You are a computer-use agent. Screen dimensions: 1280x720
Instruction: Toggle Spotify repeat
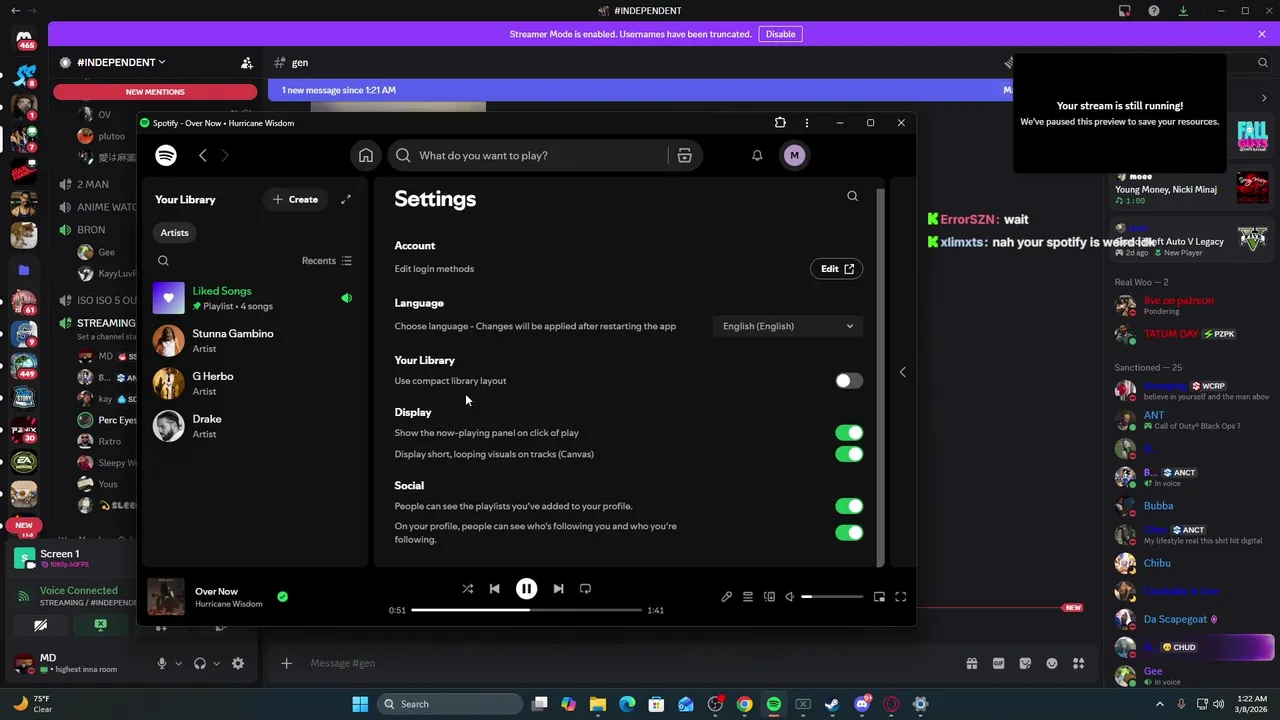(x=585, y=589)
